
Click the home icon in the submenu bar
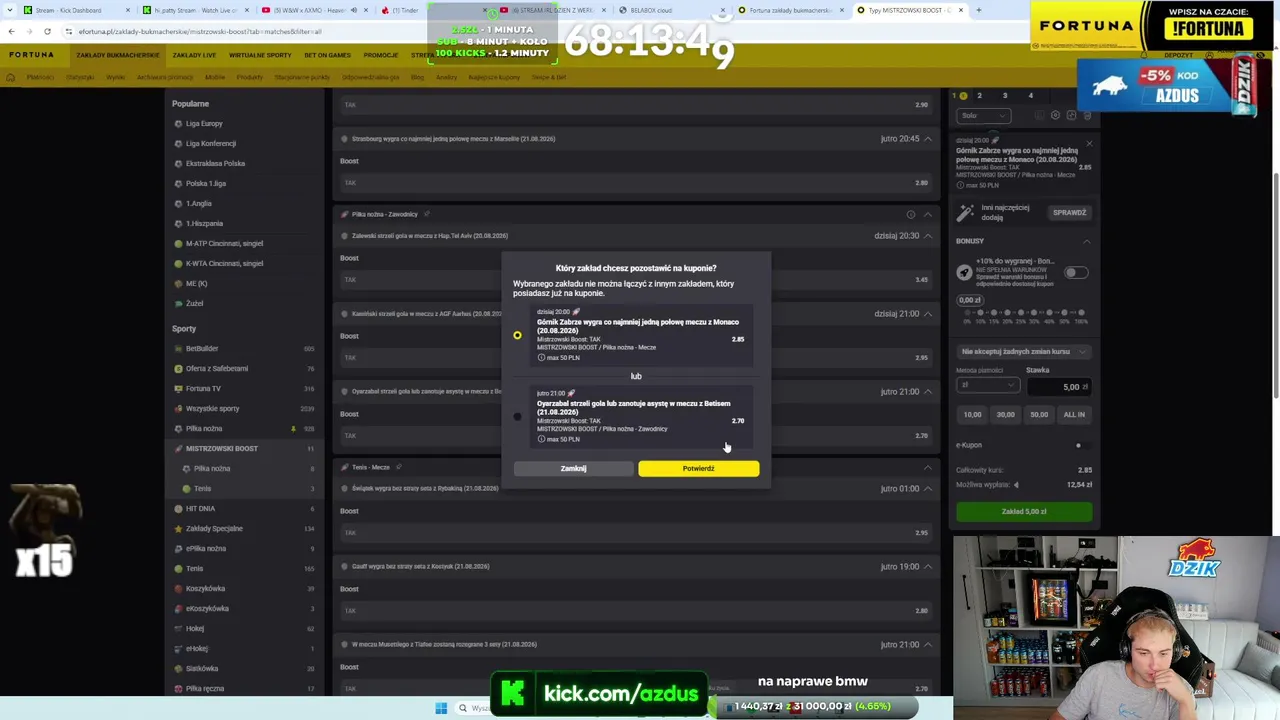pyautogui.click(x=11, y=77)
